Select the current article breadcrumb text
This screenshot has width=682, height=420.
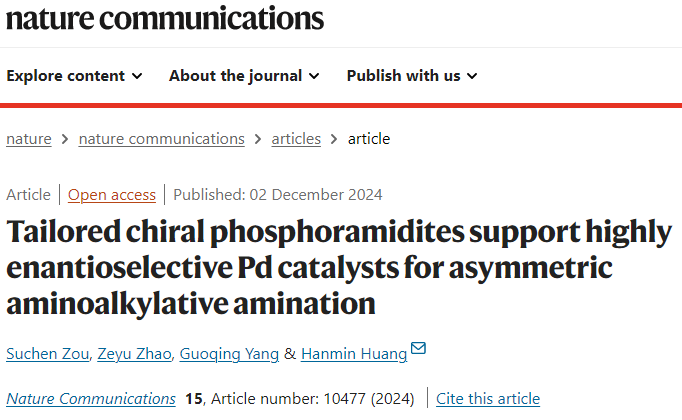point(369,139)
